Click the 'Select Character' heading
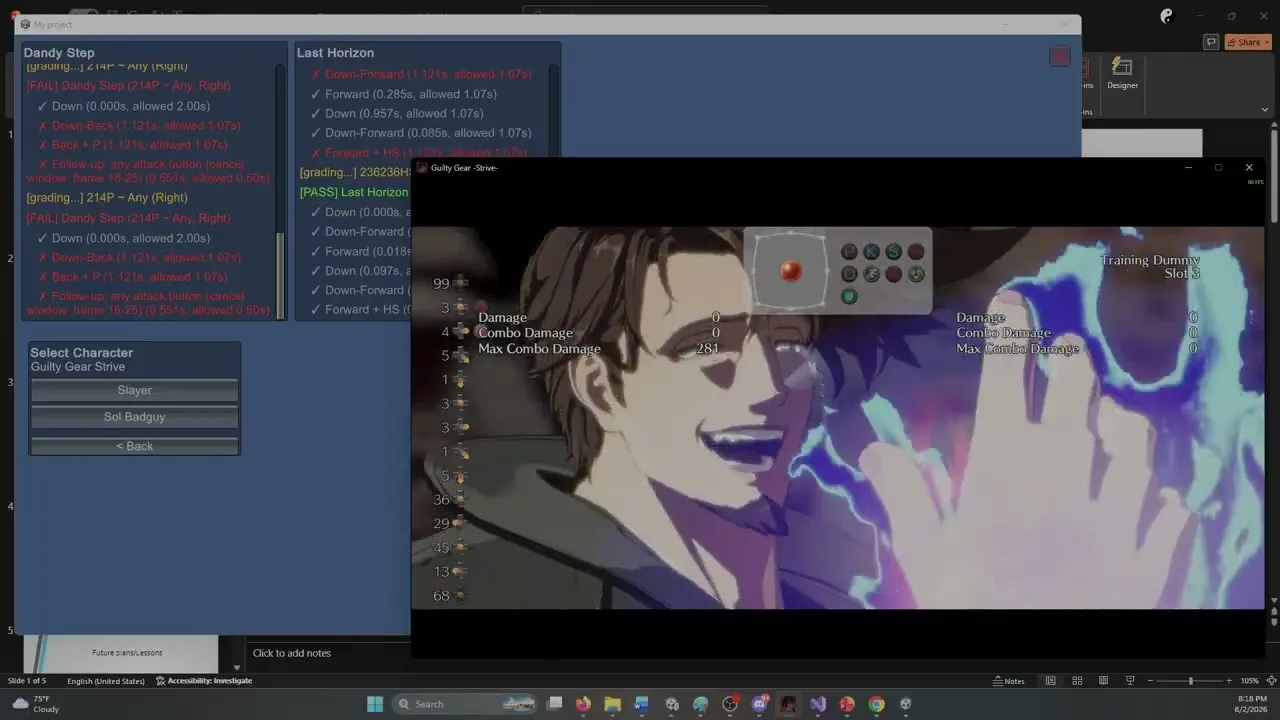 (x=81, y=353)
